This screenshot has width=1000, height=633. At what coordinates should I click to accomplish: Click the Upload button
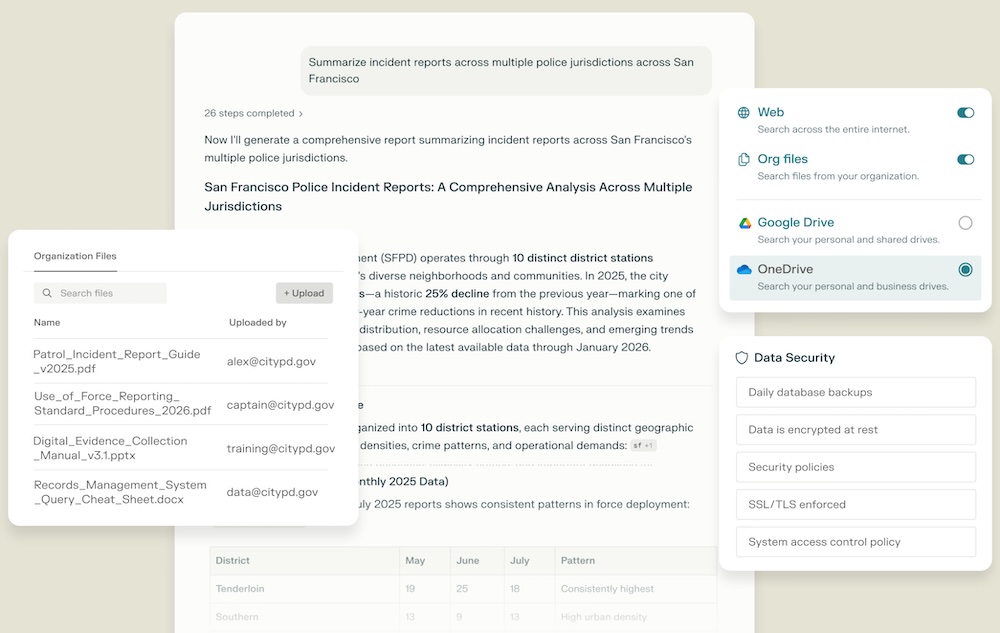click(304, 293)
